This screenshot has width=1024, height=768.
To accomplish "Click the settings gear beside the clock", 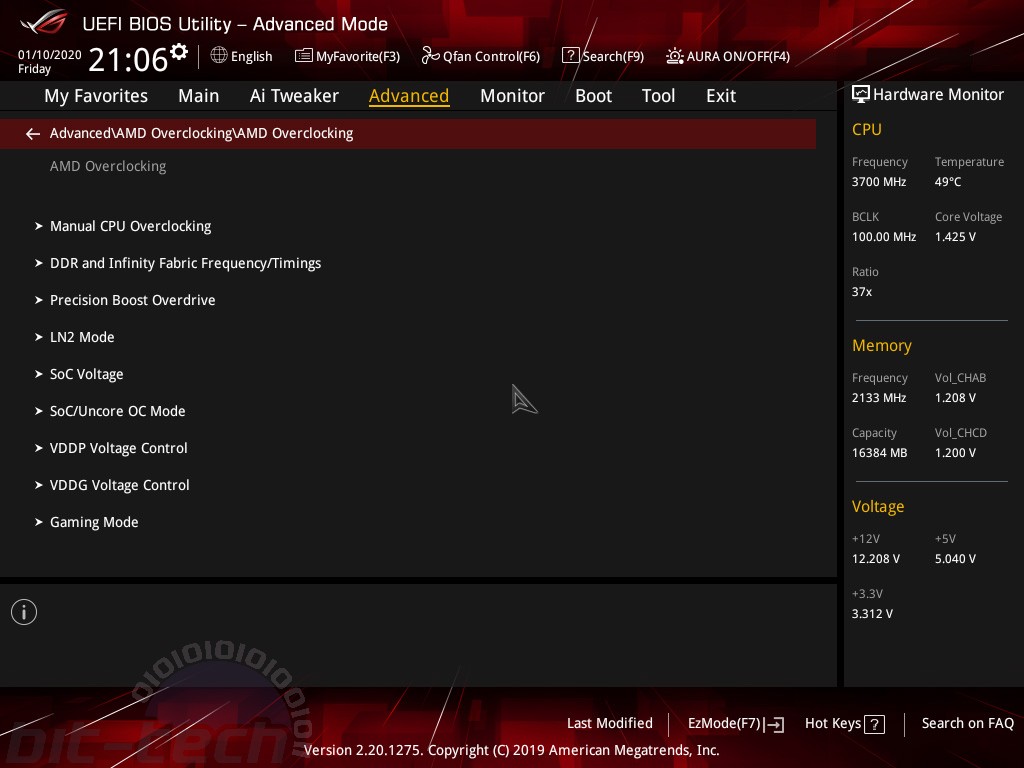I will [x=178, y=52].
